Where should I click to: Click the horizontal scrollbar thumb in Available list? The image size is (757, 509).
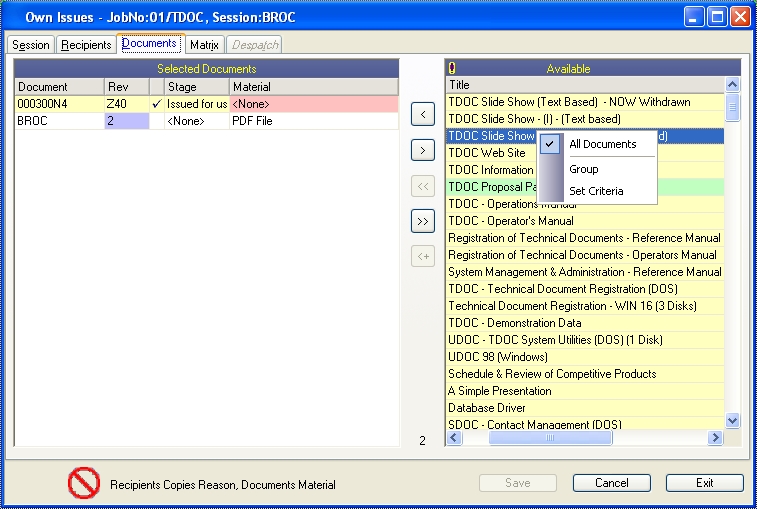pos(550,438)
